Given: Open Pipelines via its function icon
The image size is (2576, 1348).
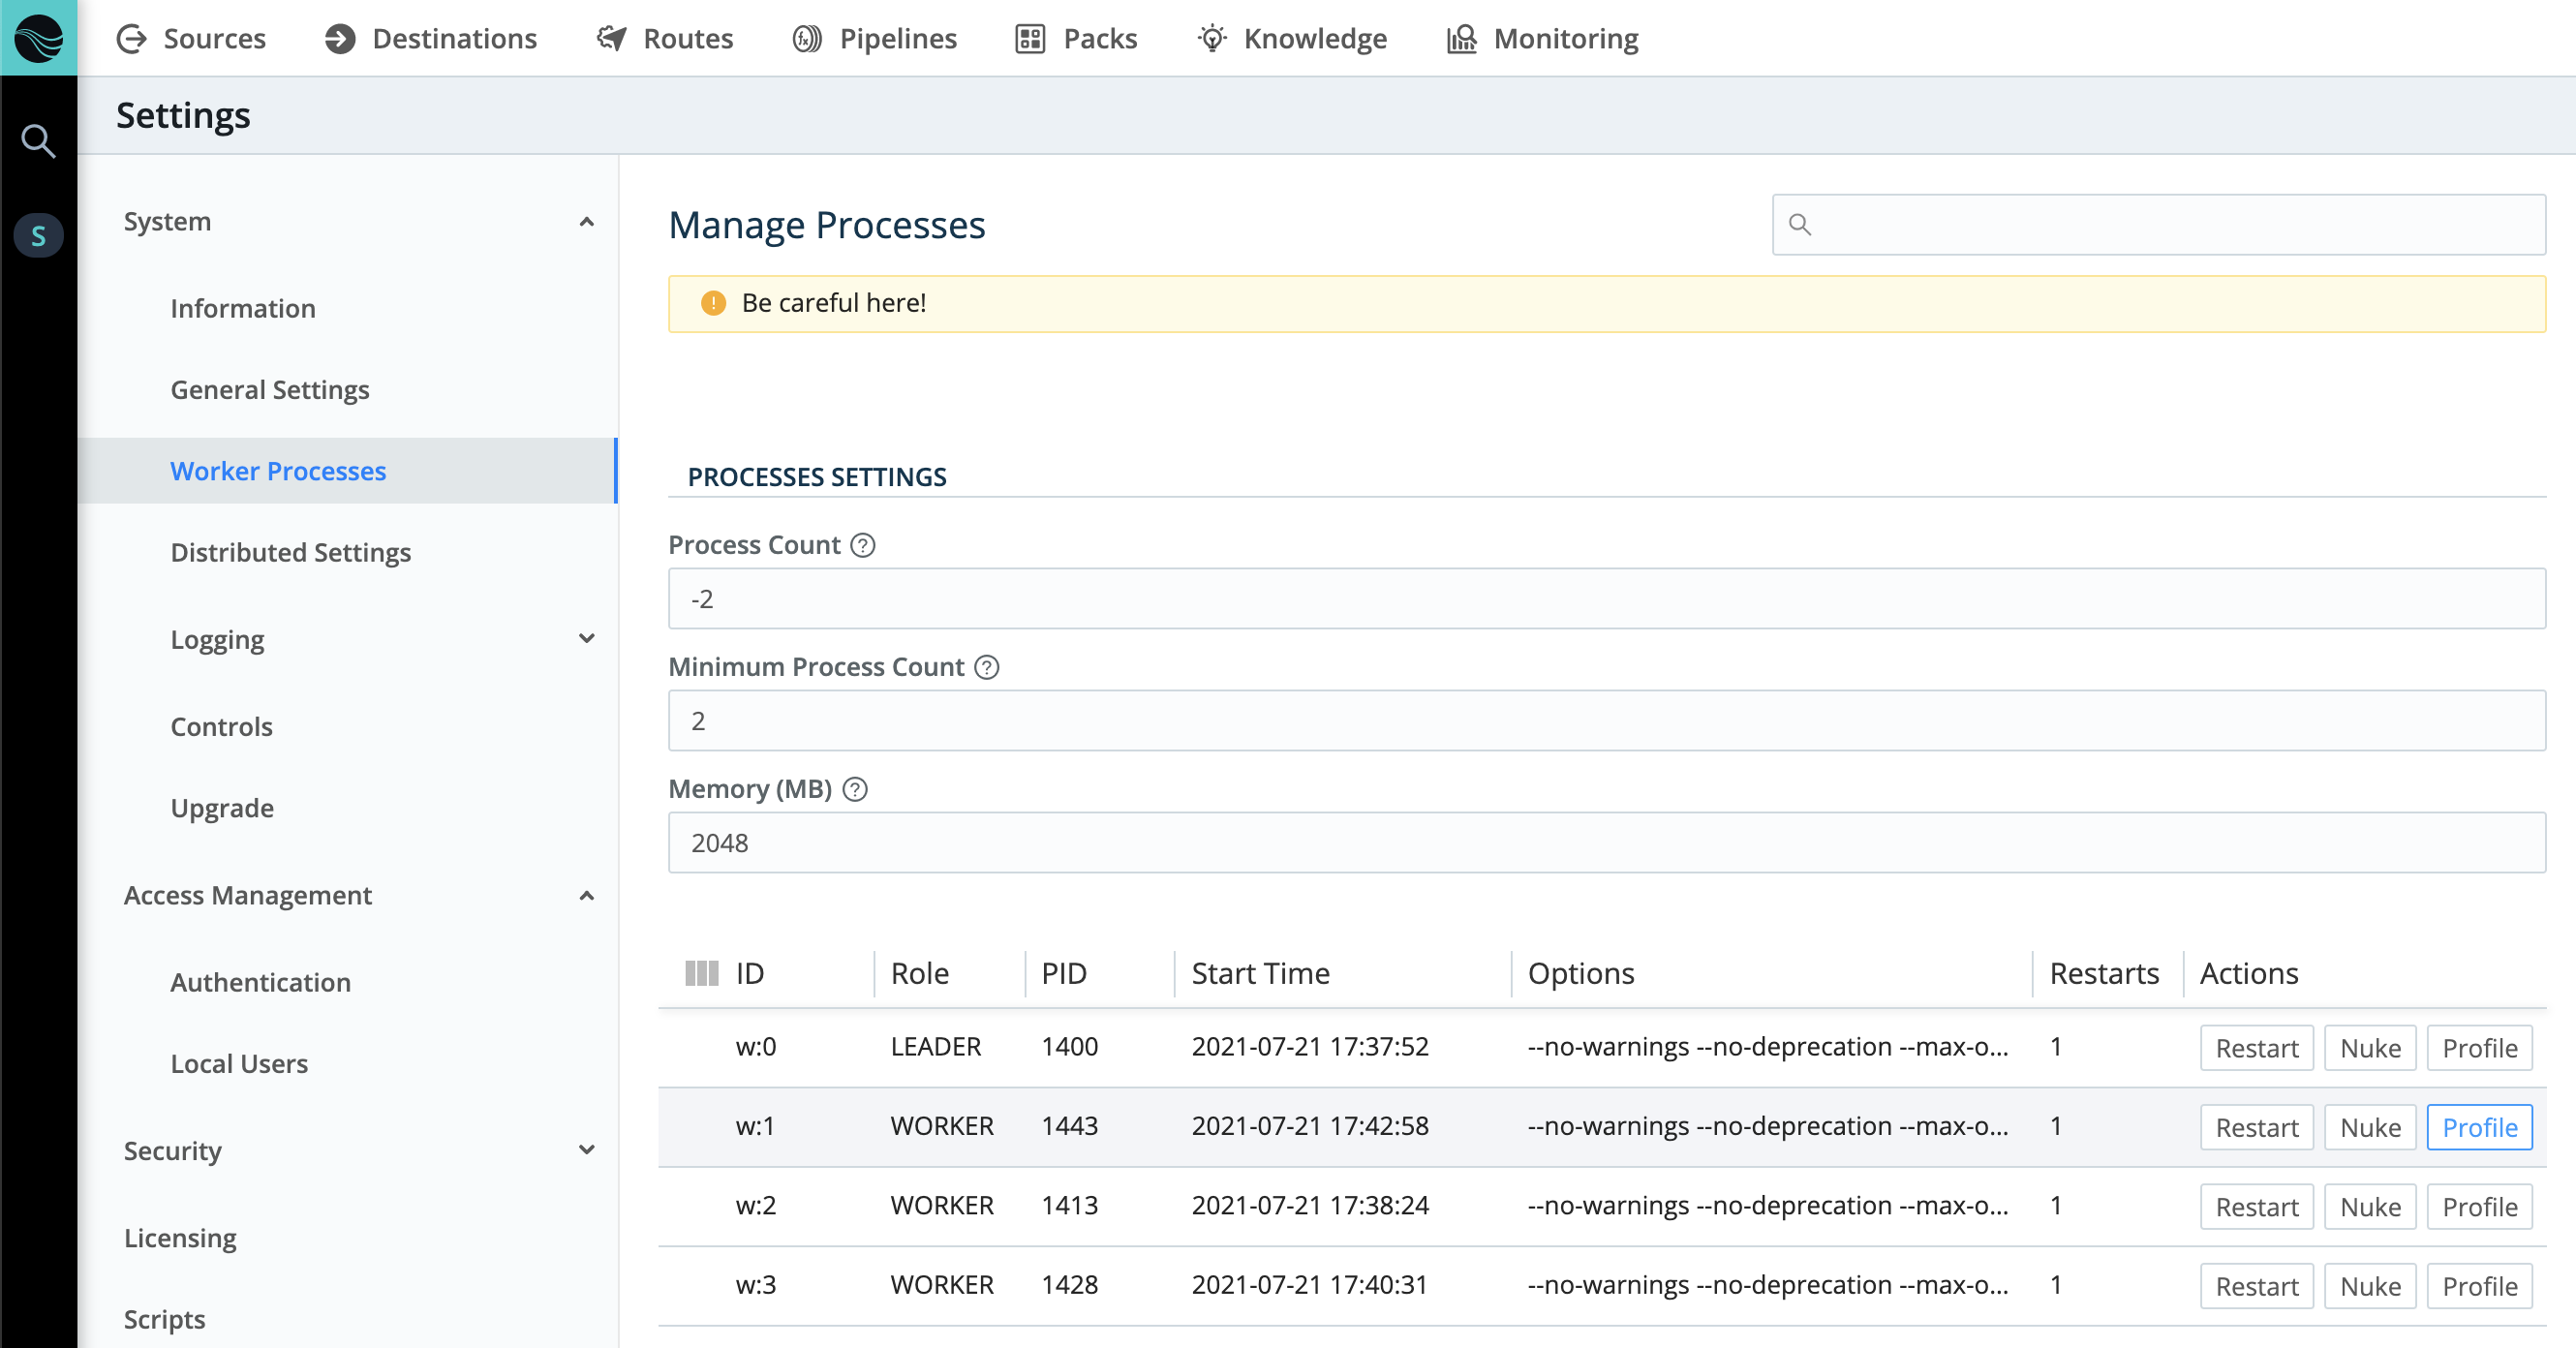Looking at the screenshot, I should pos(808,38).
